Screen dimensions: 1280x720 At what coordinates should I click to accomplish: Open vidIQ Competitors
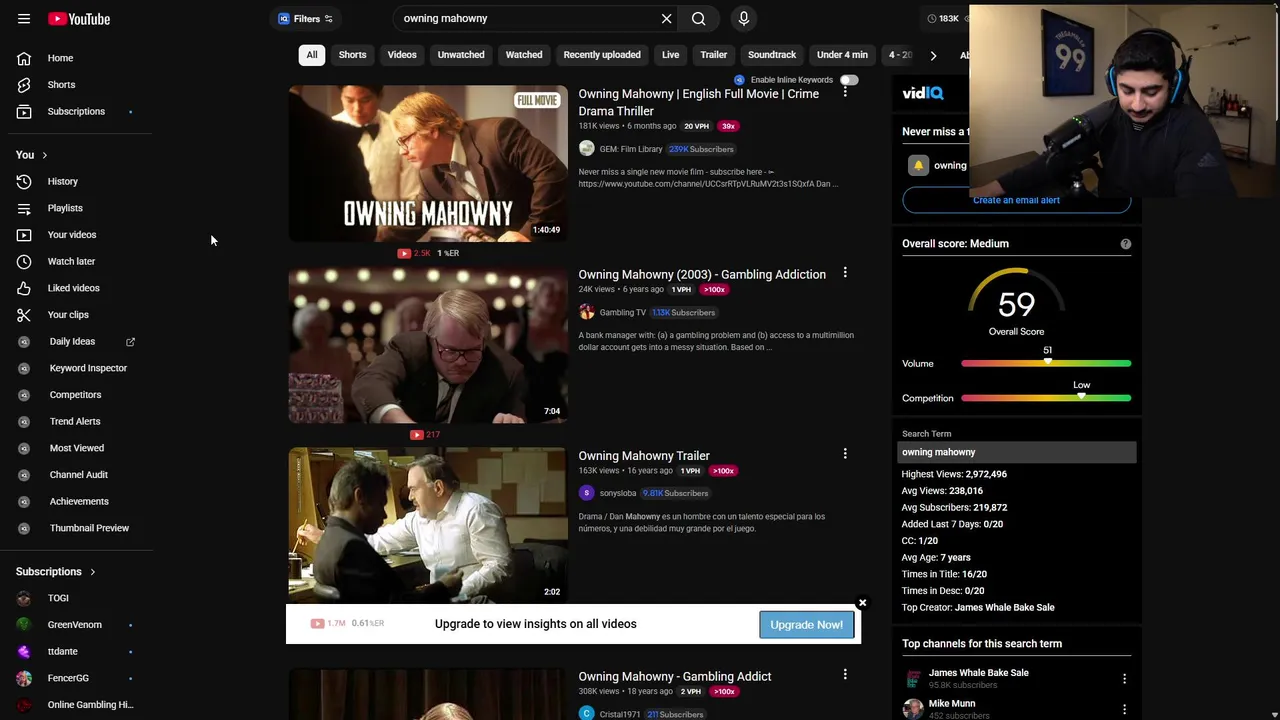[x=76, y=395]
